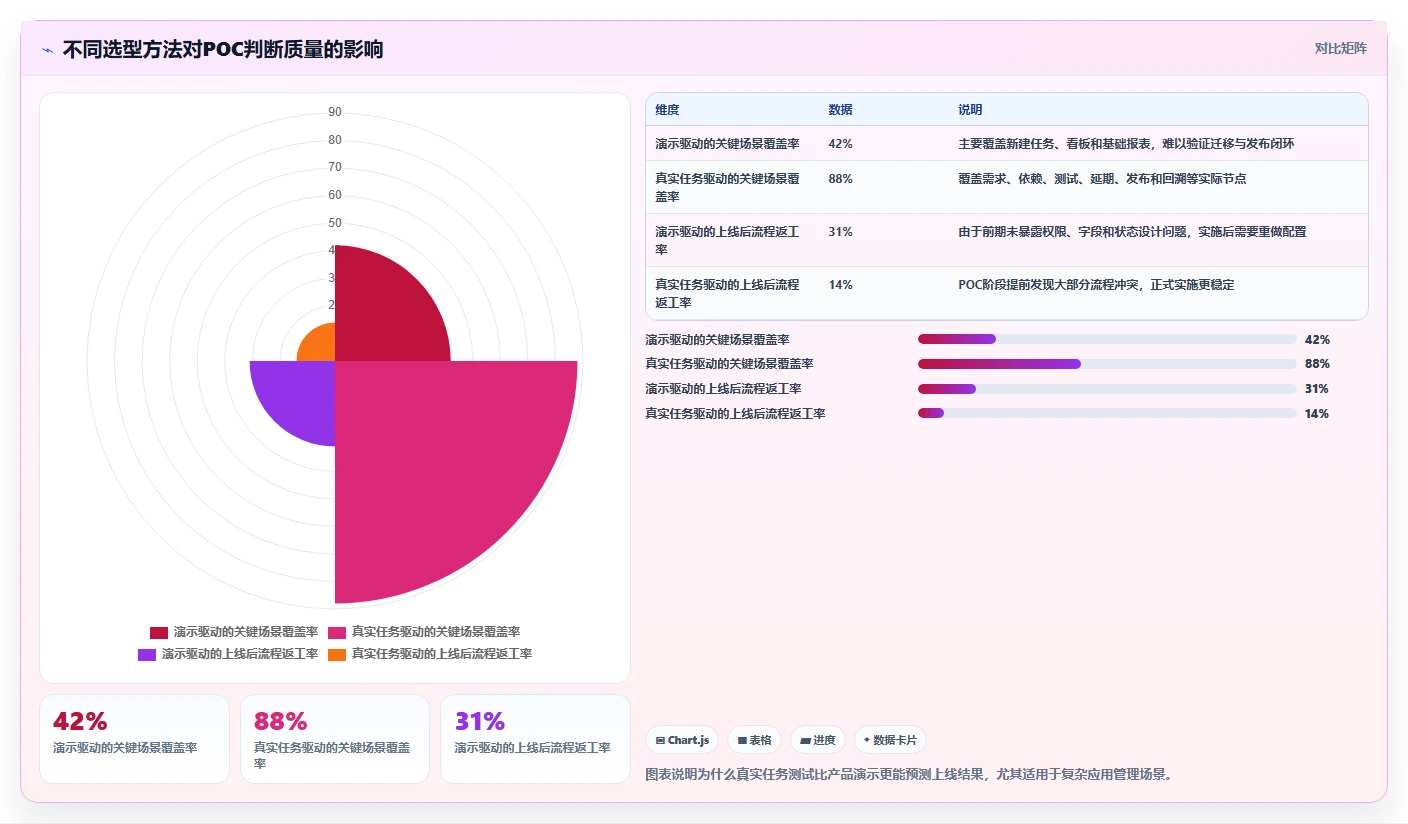This screenshot has height=824, width=1408.
Task: Select the 进度 tag chip
Action: (x=817, y=740)
